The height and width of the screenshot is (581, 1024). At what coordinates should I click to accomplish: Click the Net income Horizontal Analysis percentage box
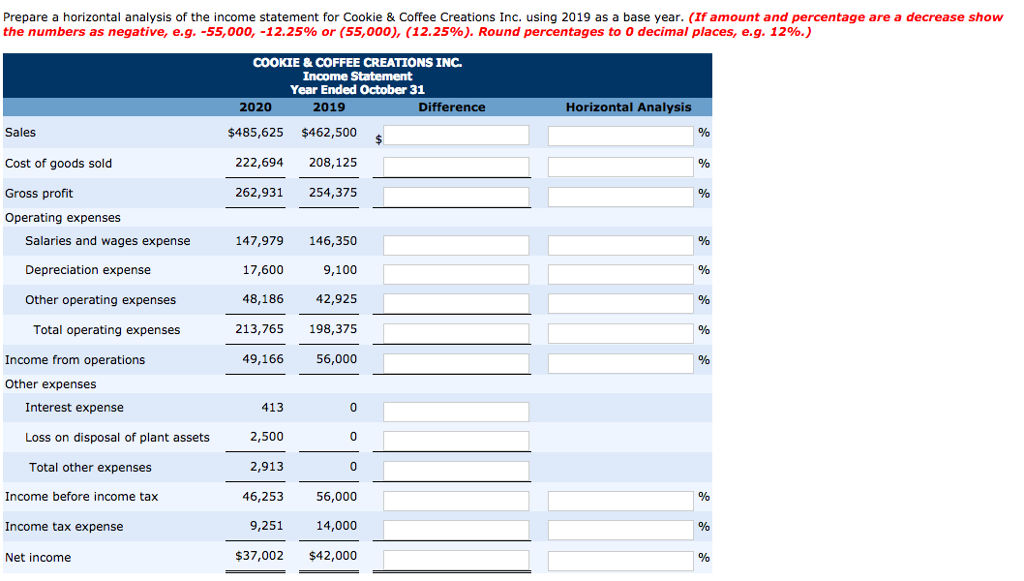pyautogui.click(x=620, y=560)
